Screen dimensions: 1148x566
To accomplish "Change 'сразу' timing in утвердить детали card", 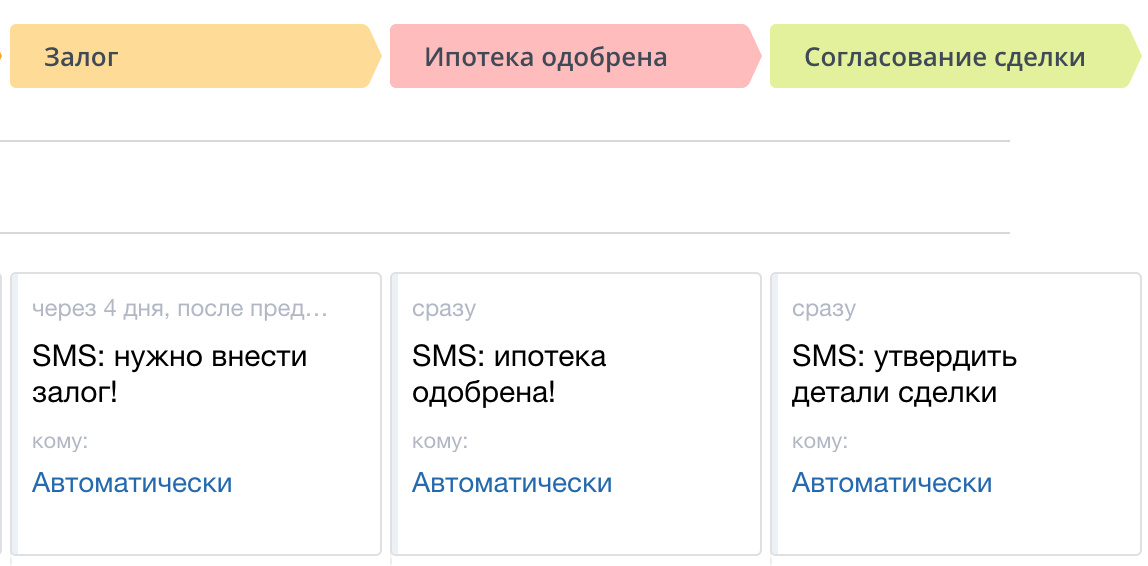I will pyautogui.click(x=824, y=309).
